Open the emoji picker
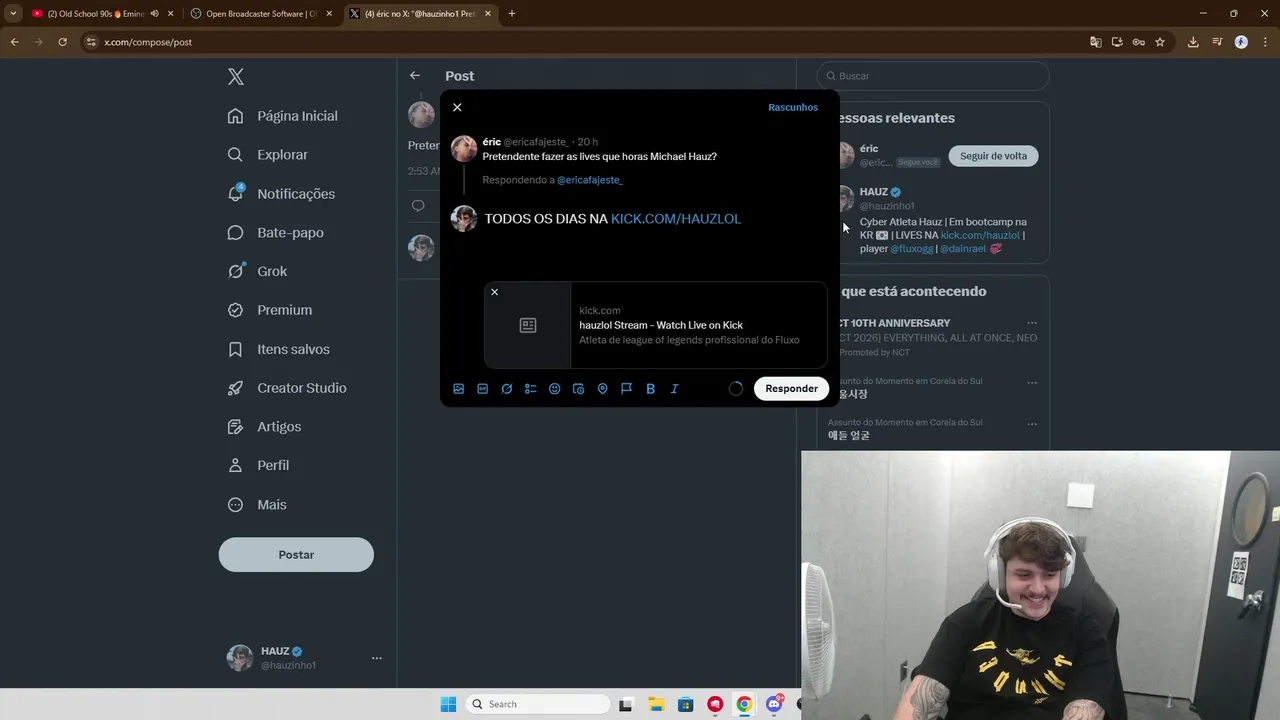 (x=555, y=389)
